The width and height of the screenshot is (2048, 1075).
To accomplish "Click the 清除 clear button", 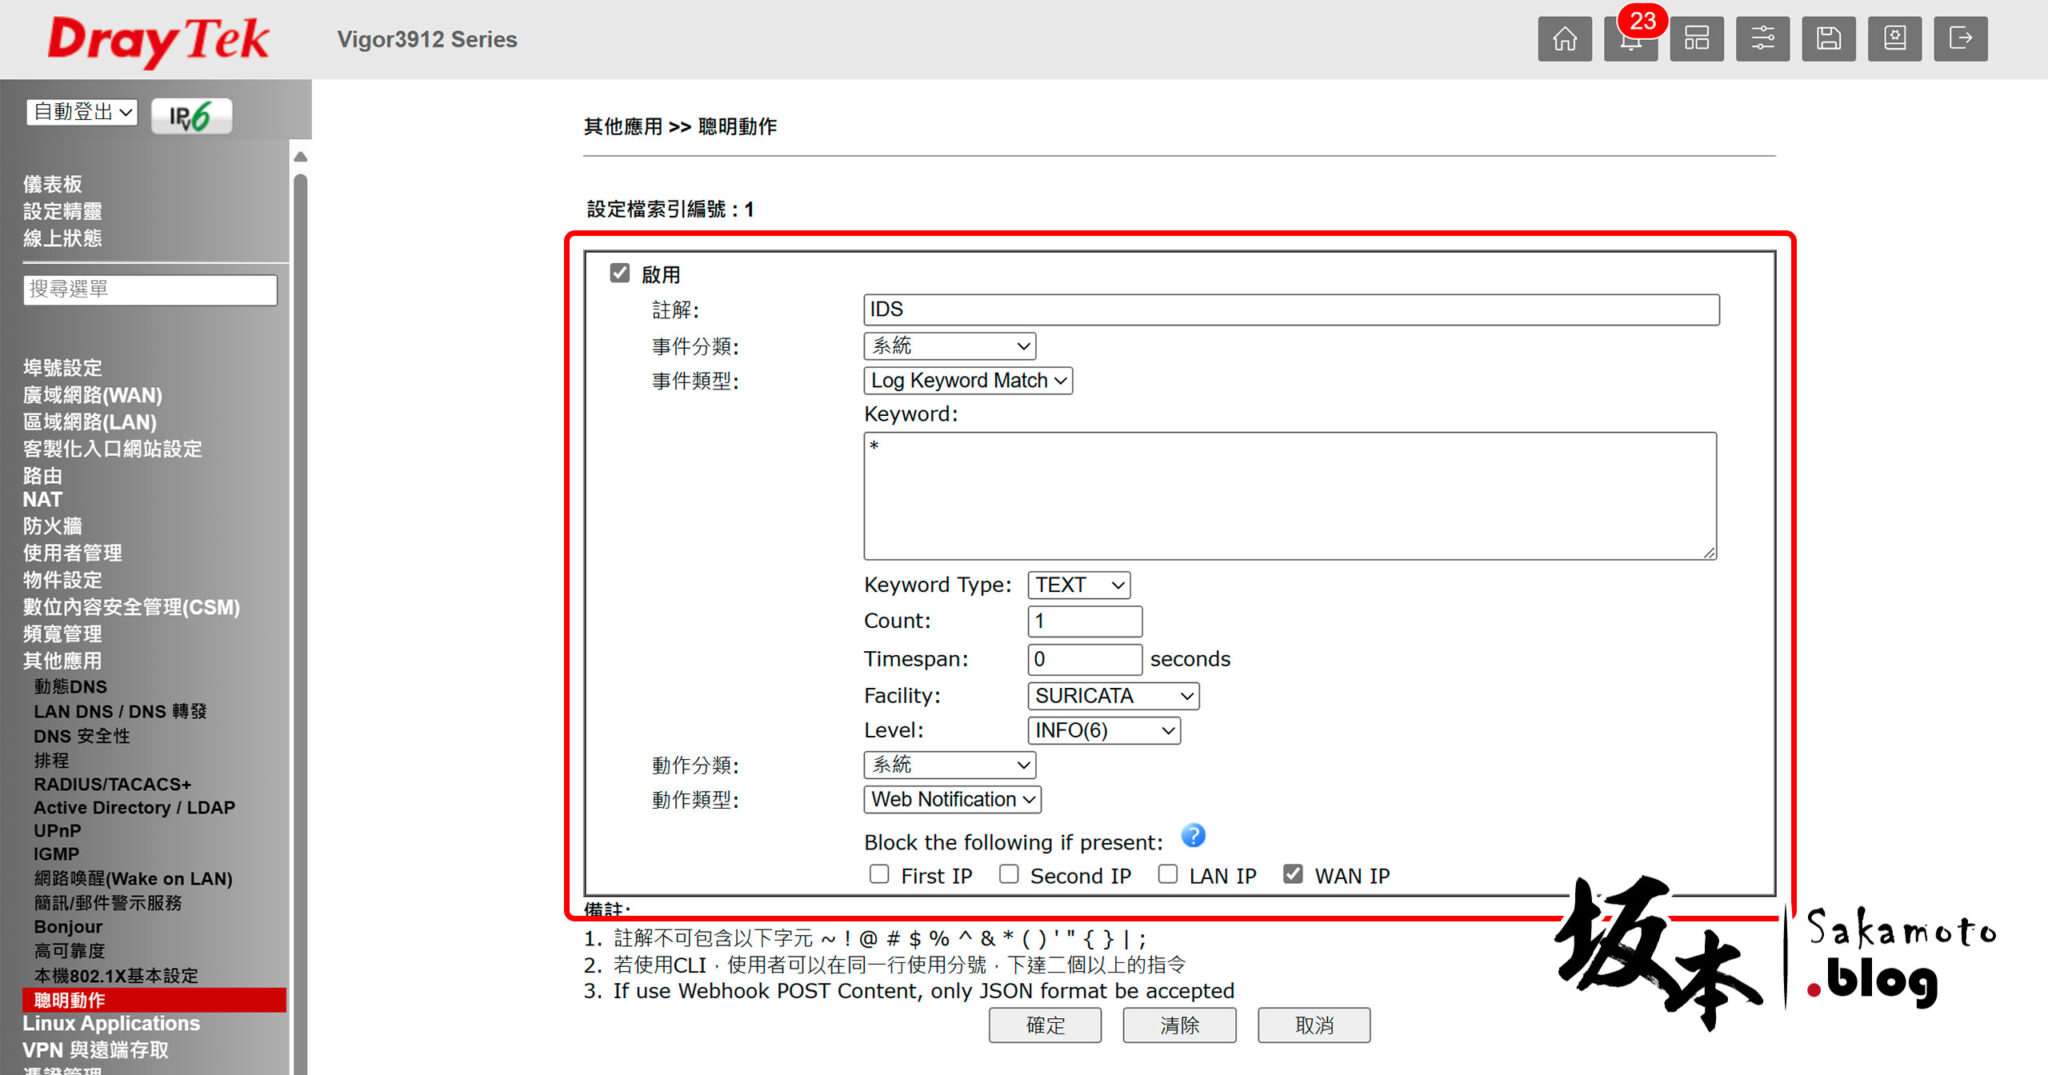I will [x=1180, y=1025].
